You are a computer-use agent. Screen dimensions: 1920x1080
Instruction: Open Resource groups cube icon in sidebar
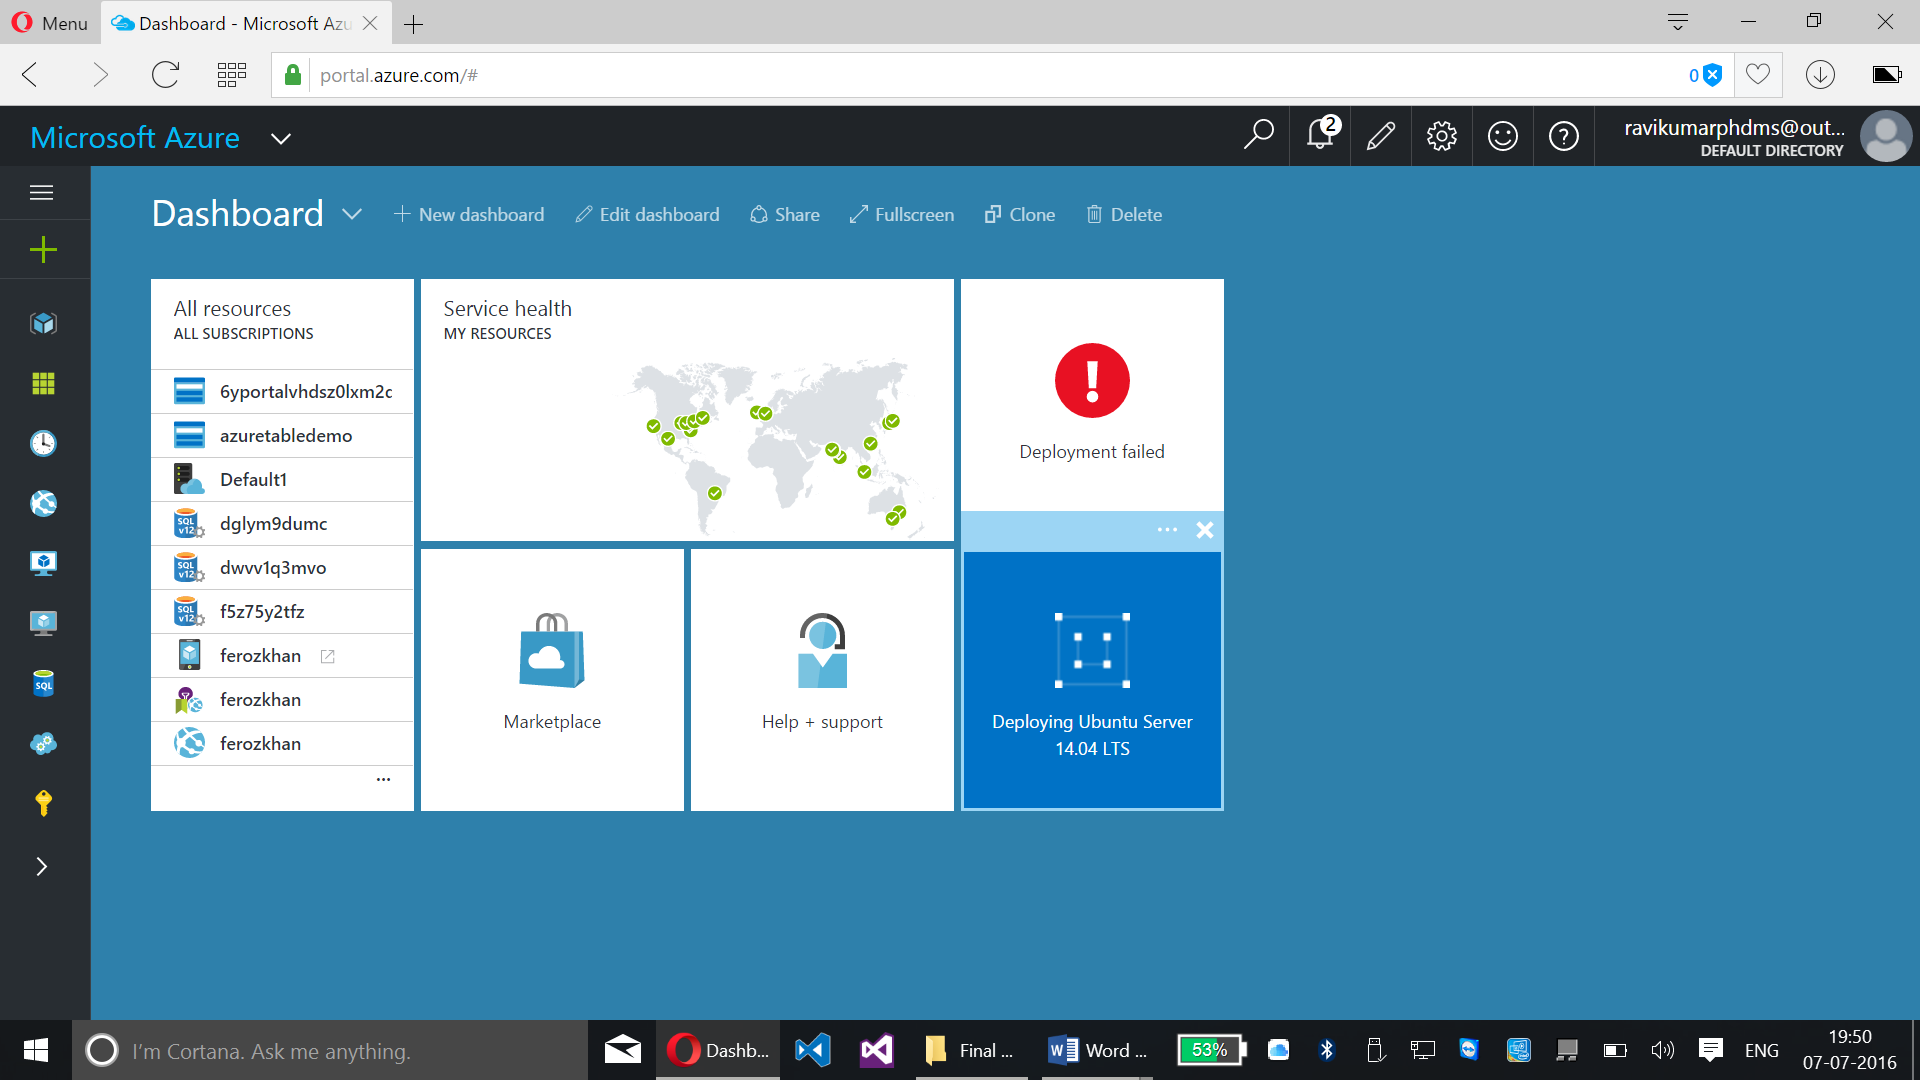(43, 323)
